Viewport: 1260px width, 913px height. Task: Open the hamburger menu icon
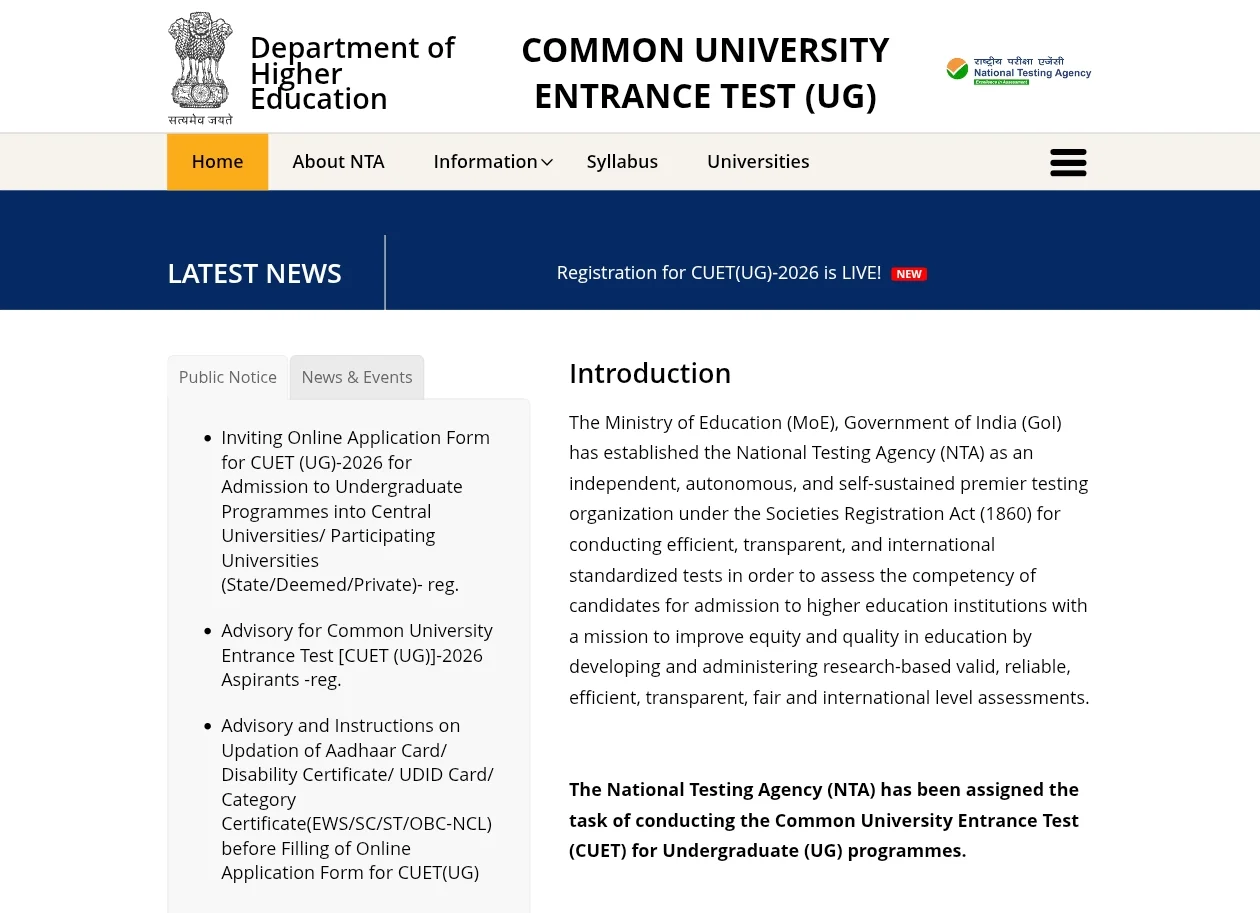coord(1067,162)
